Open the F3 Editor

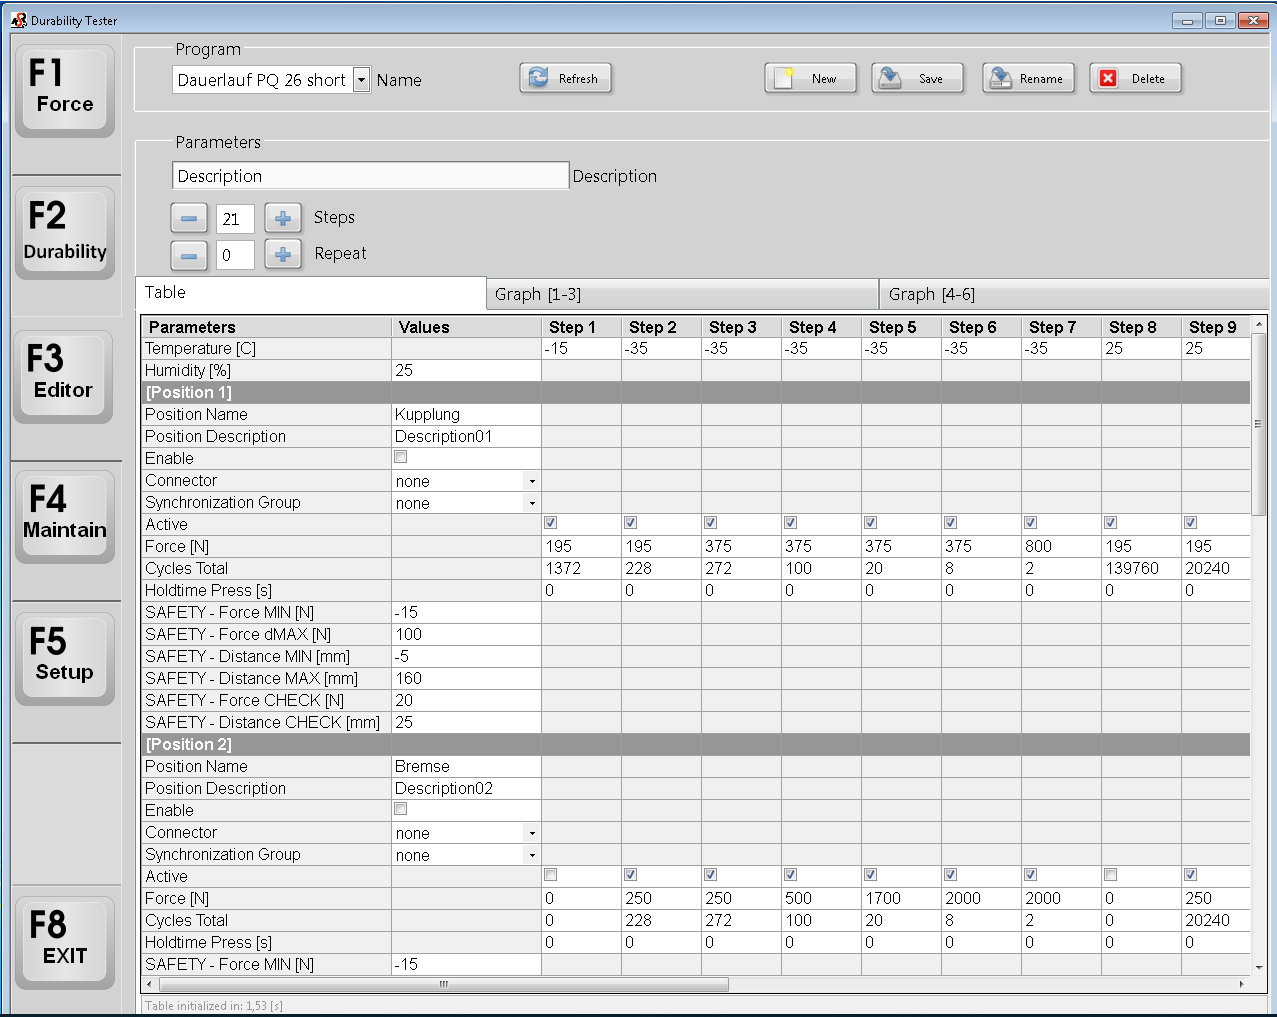point(65,375)
